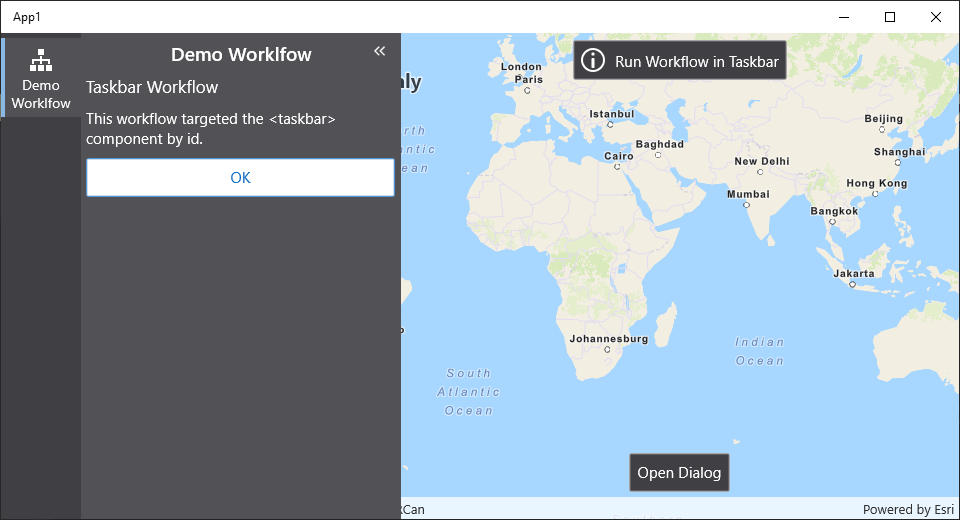Select the Mumbai marker on the map

(746, 205)
